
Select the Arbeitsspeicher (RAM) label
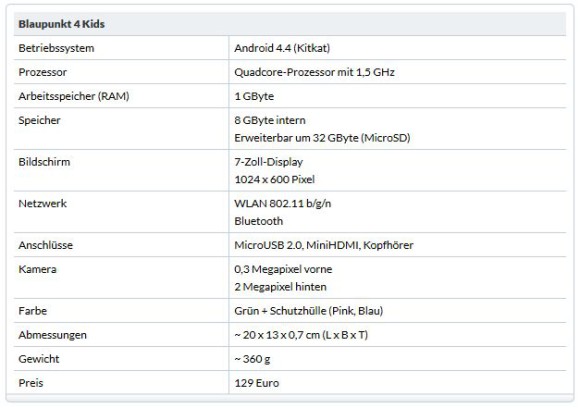pyautogui.click(x=74, y=96)
